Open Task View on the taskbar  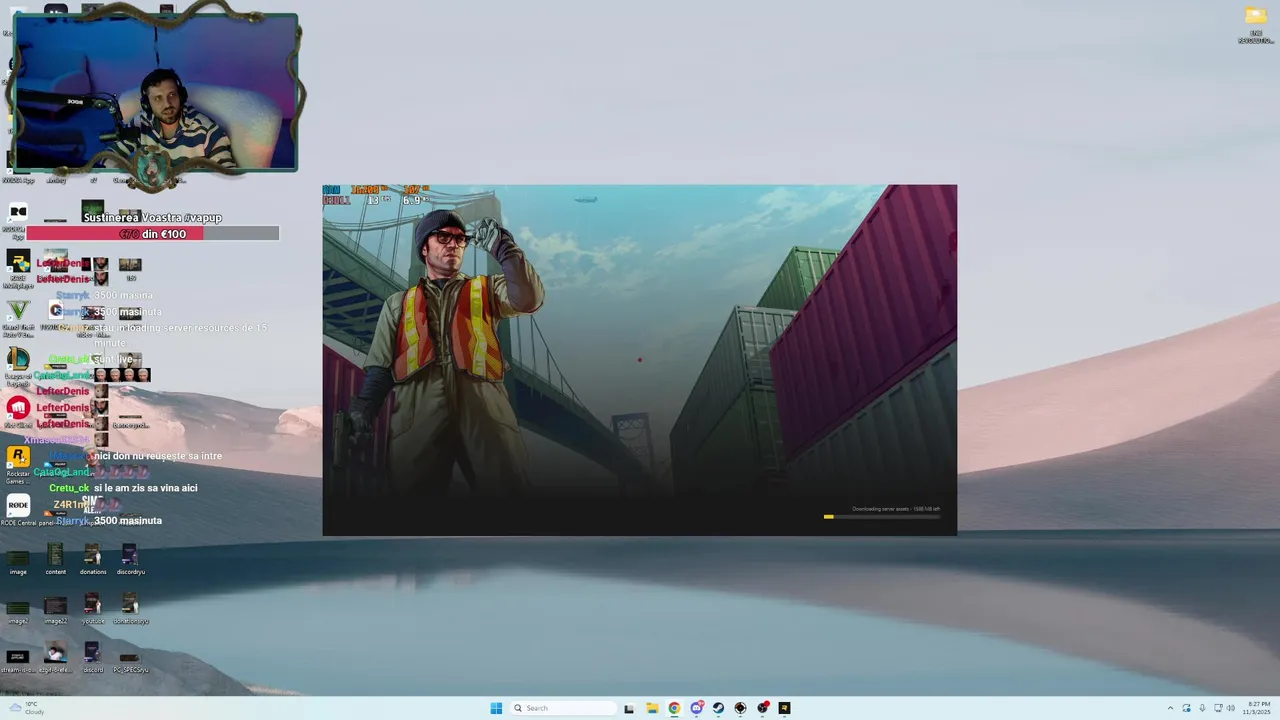point(629,708)
